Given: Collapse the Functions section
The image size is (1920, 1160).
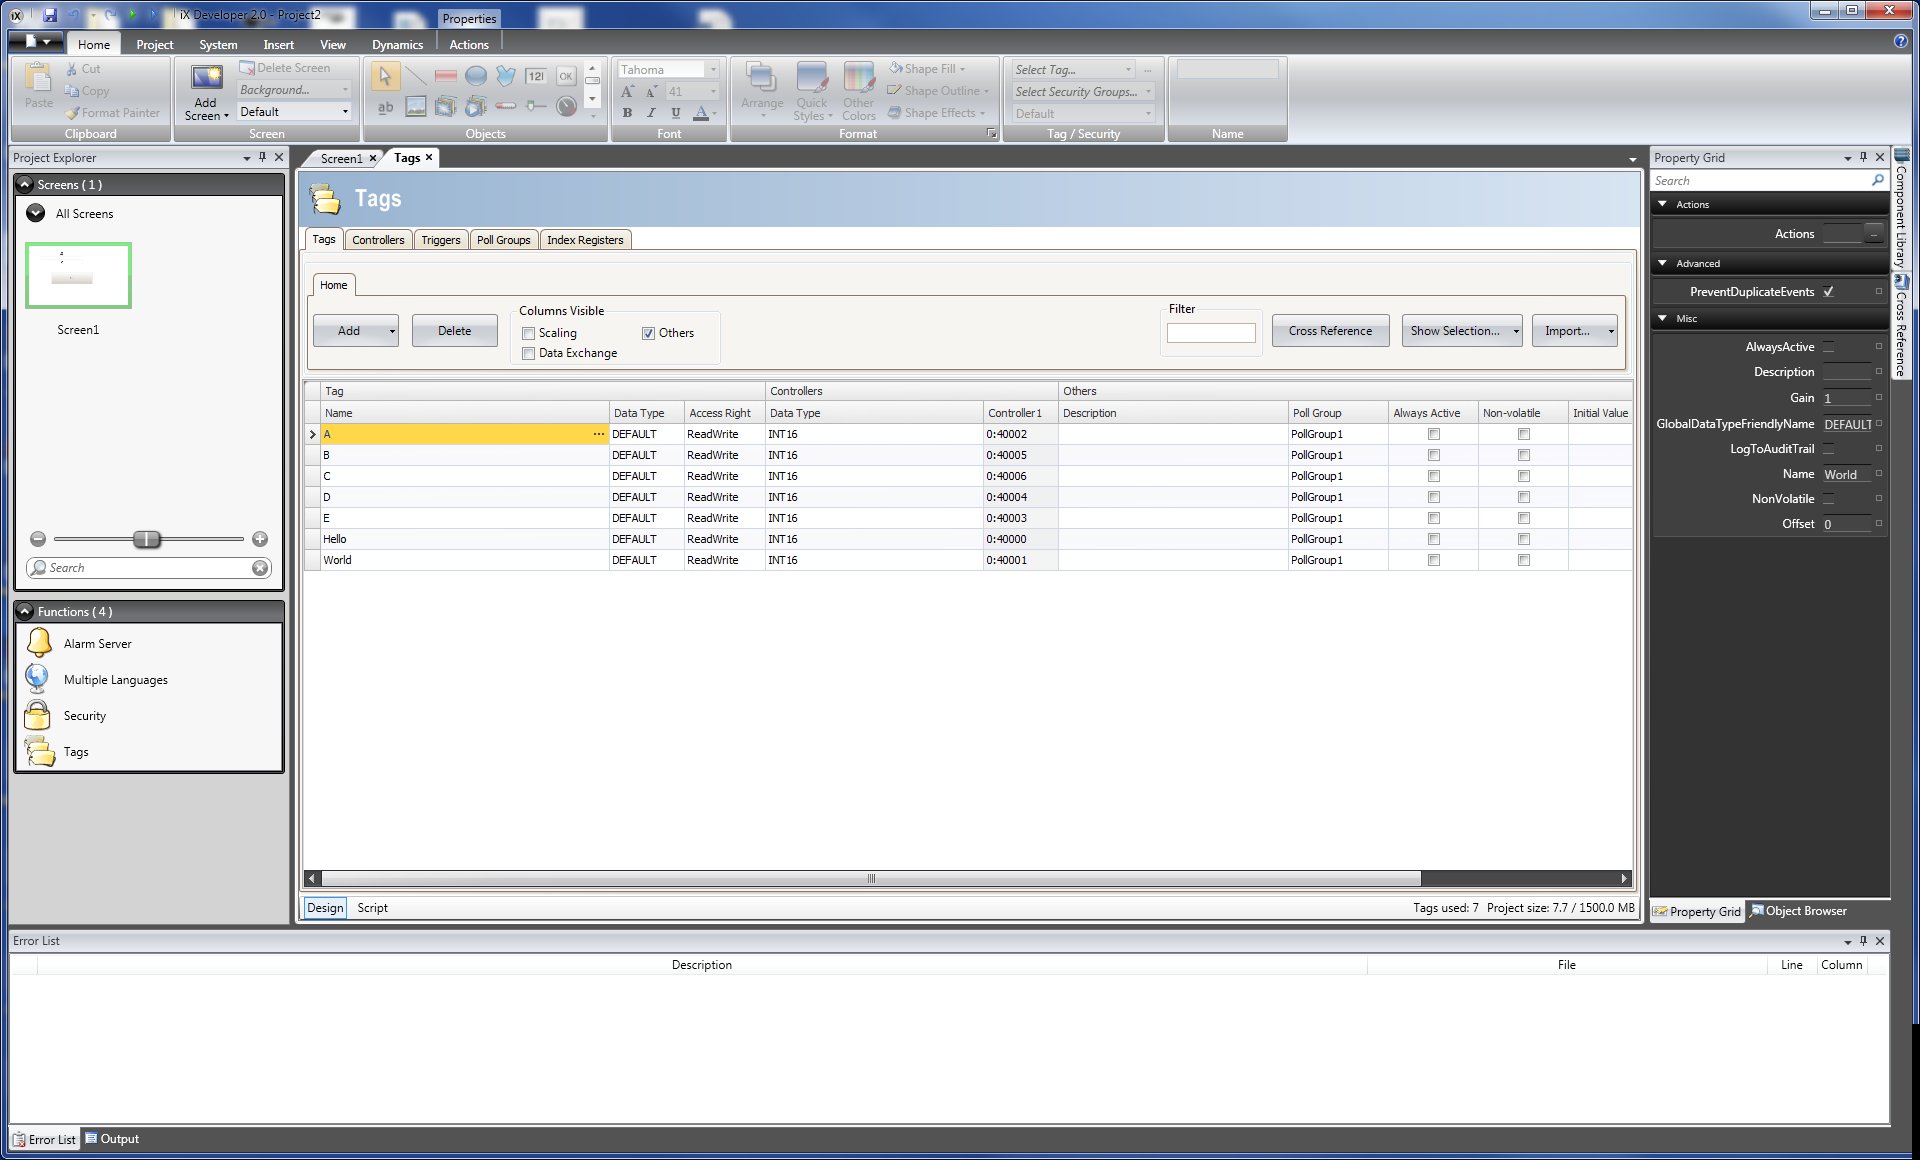Looking at the screenshot, I should pyautogui.click(x=26, y=611).
